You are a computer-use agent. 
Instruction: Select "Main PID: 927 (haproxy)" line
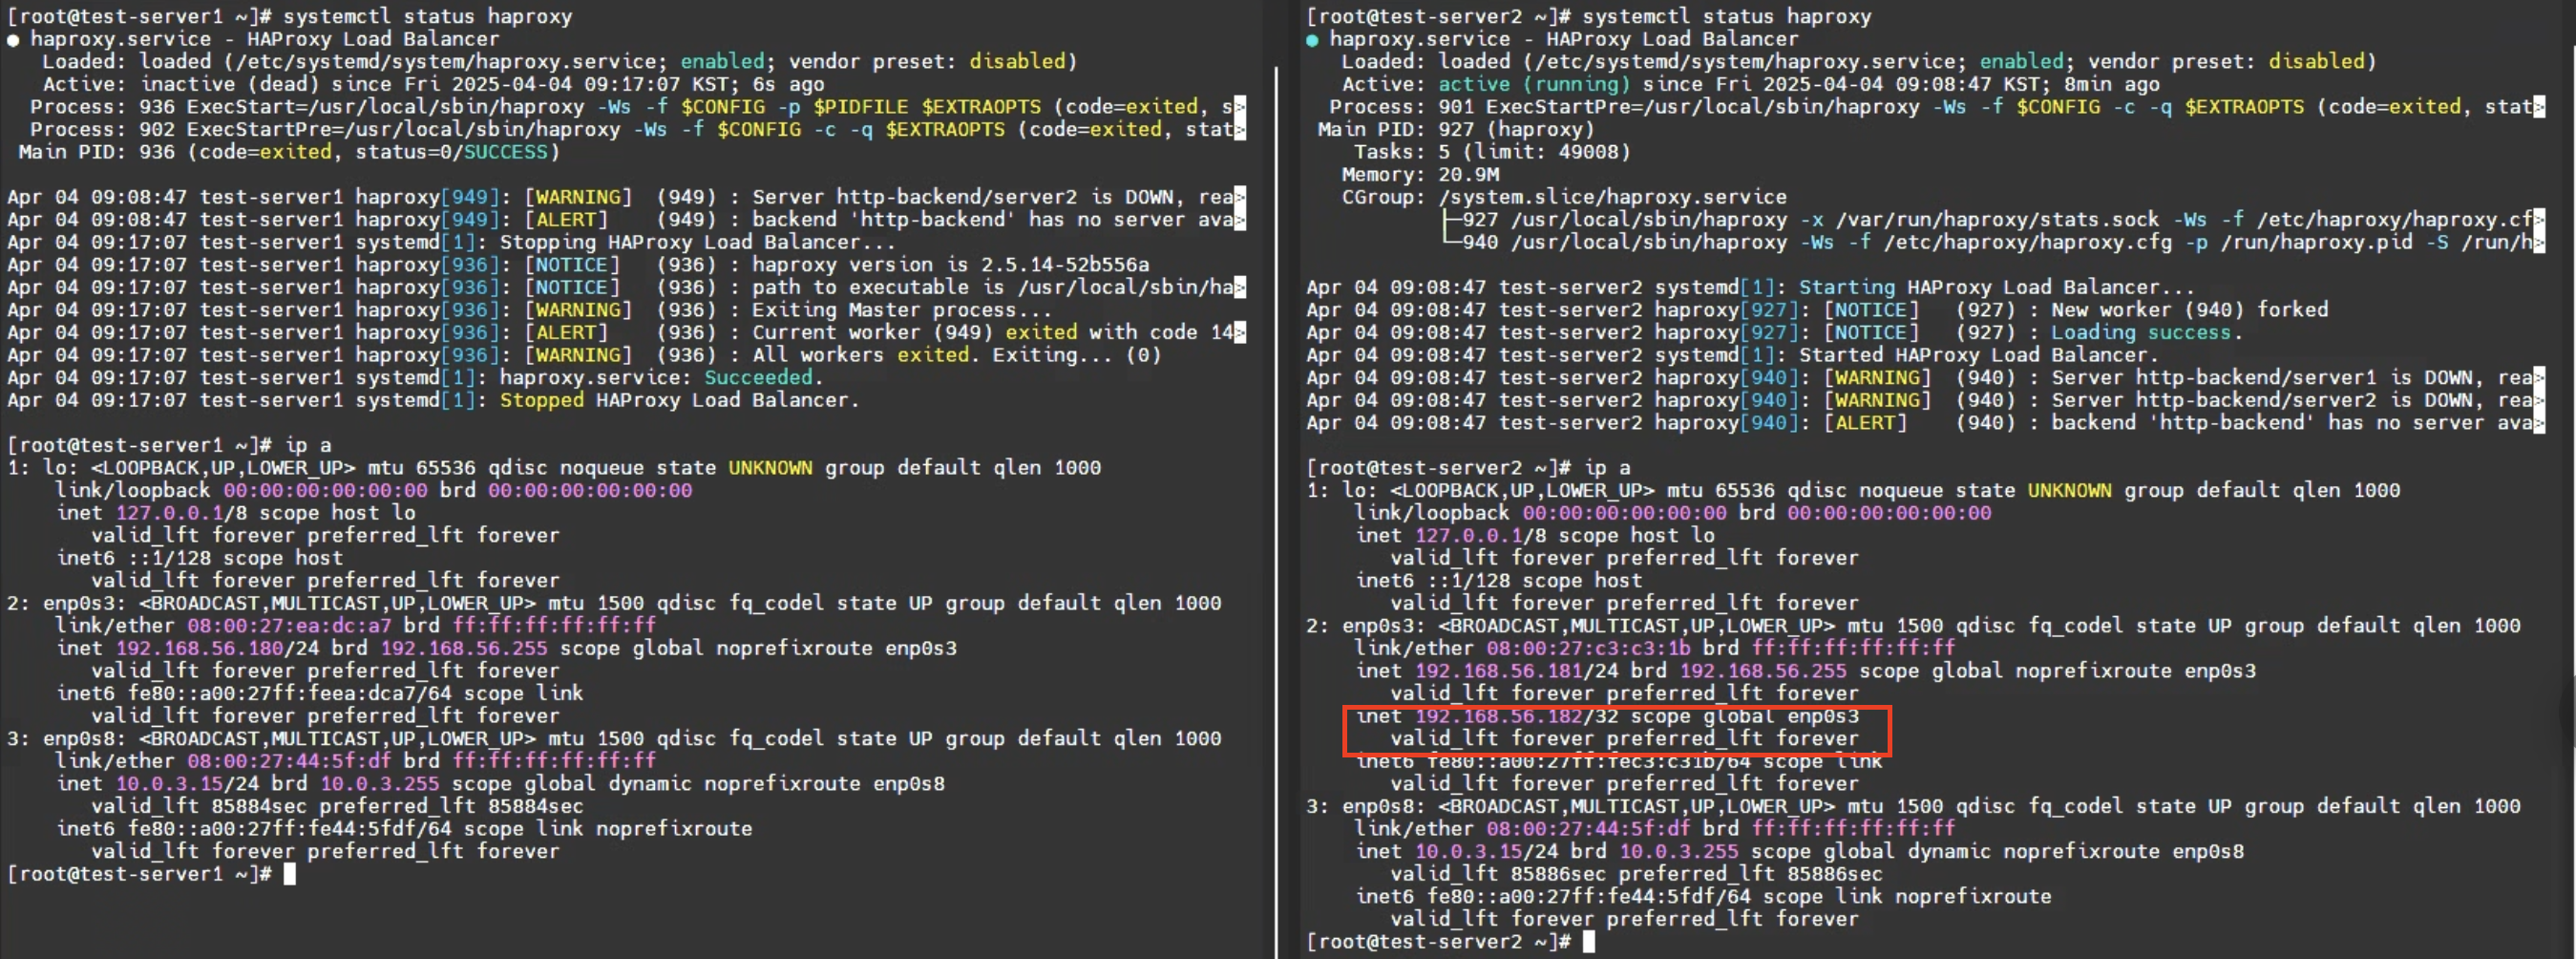point(1456,129)
